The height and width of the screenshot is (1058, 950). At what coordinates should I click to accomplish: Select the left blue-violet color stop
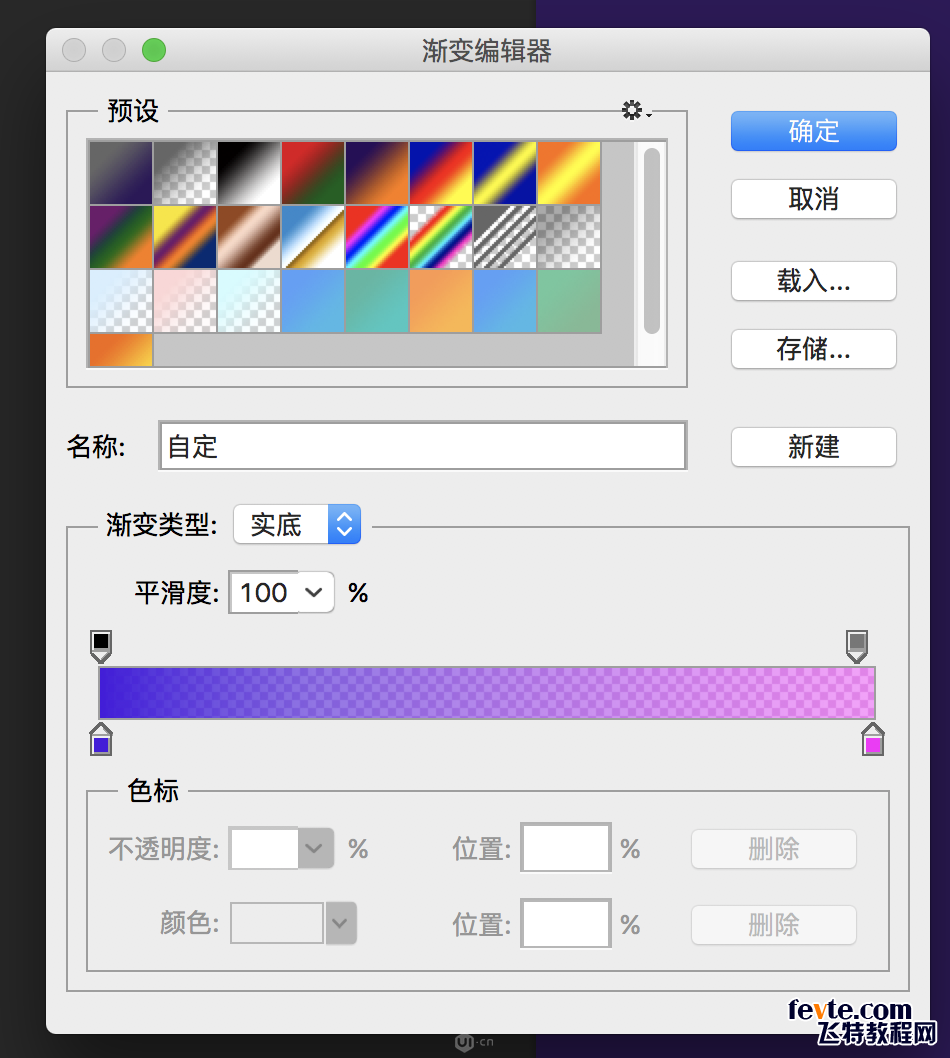(x=101, y=740)
